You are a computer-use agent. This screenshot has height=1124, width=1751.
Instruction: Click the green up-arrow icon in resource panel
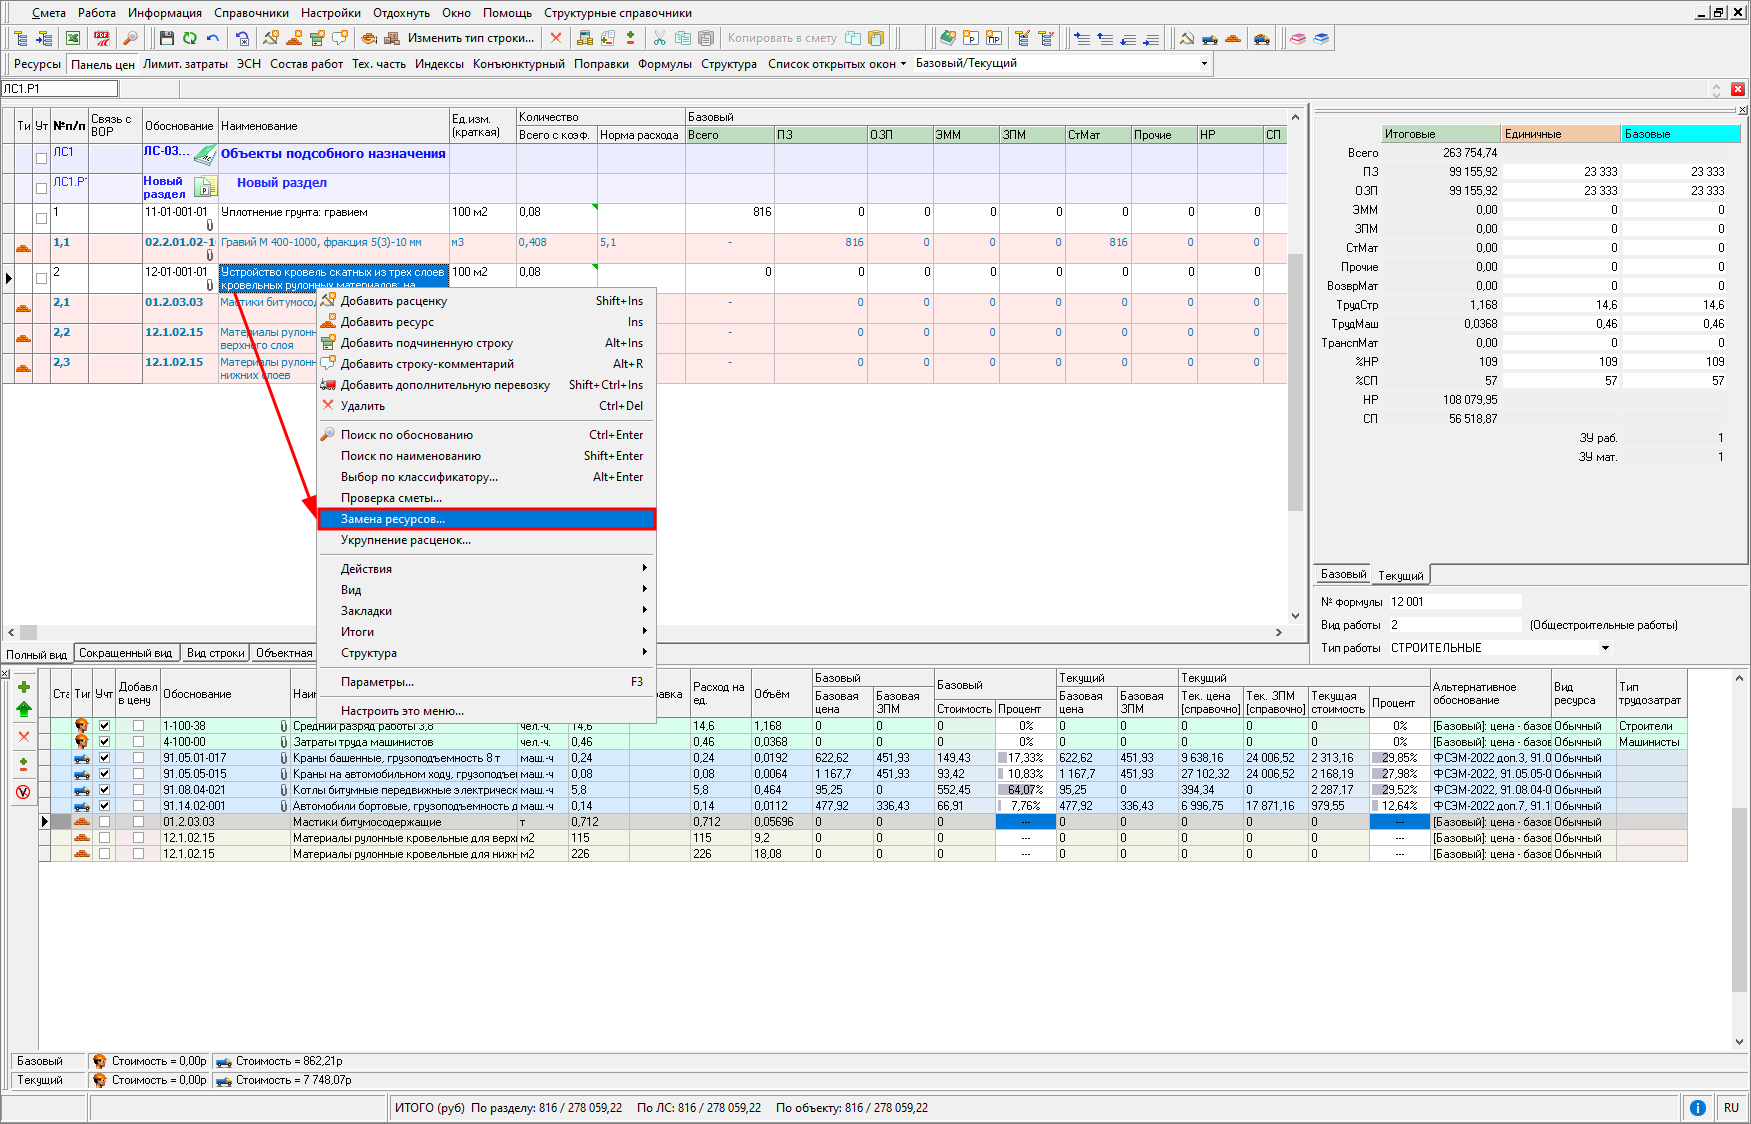[24, 709]
